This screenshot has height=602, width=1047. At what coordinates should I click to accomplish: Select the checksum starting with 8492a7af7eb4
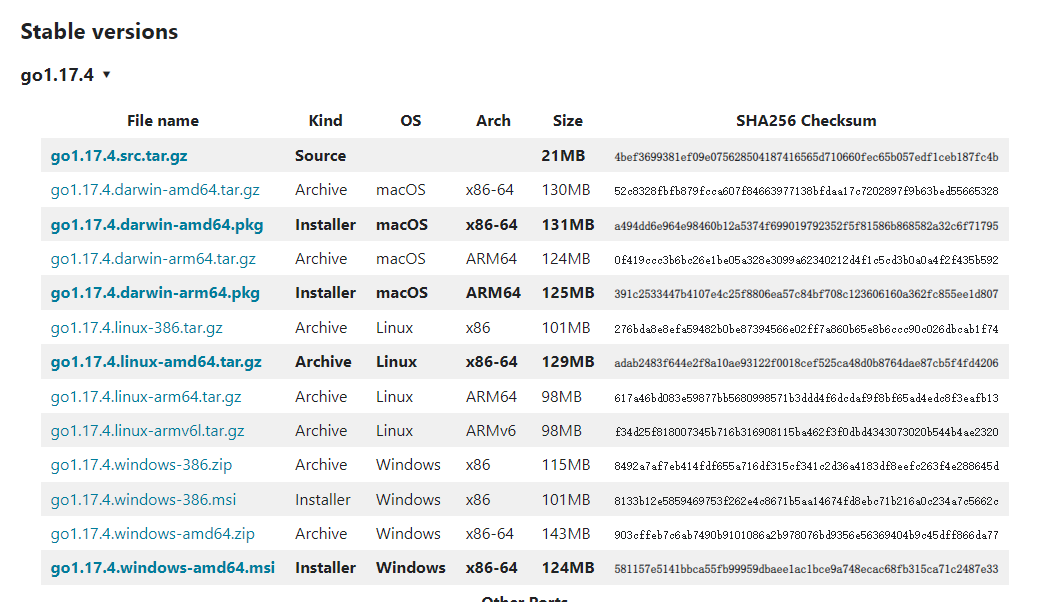(x=806, y=466)
